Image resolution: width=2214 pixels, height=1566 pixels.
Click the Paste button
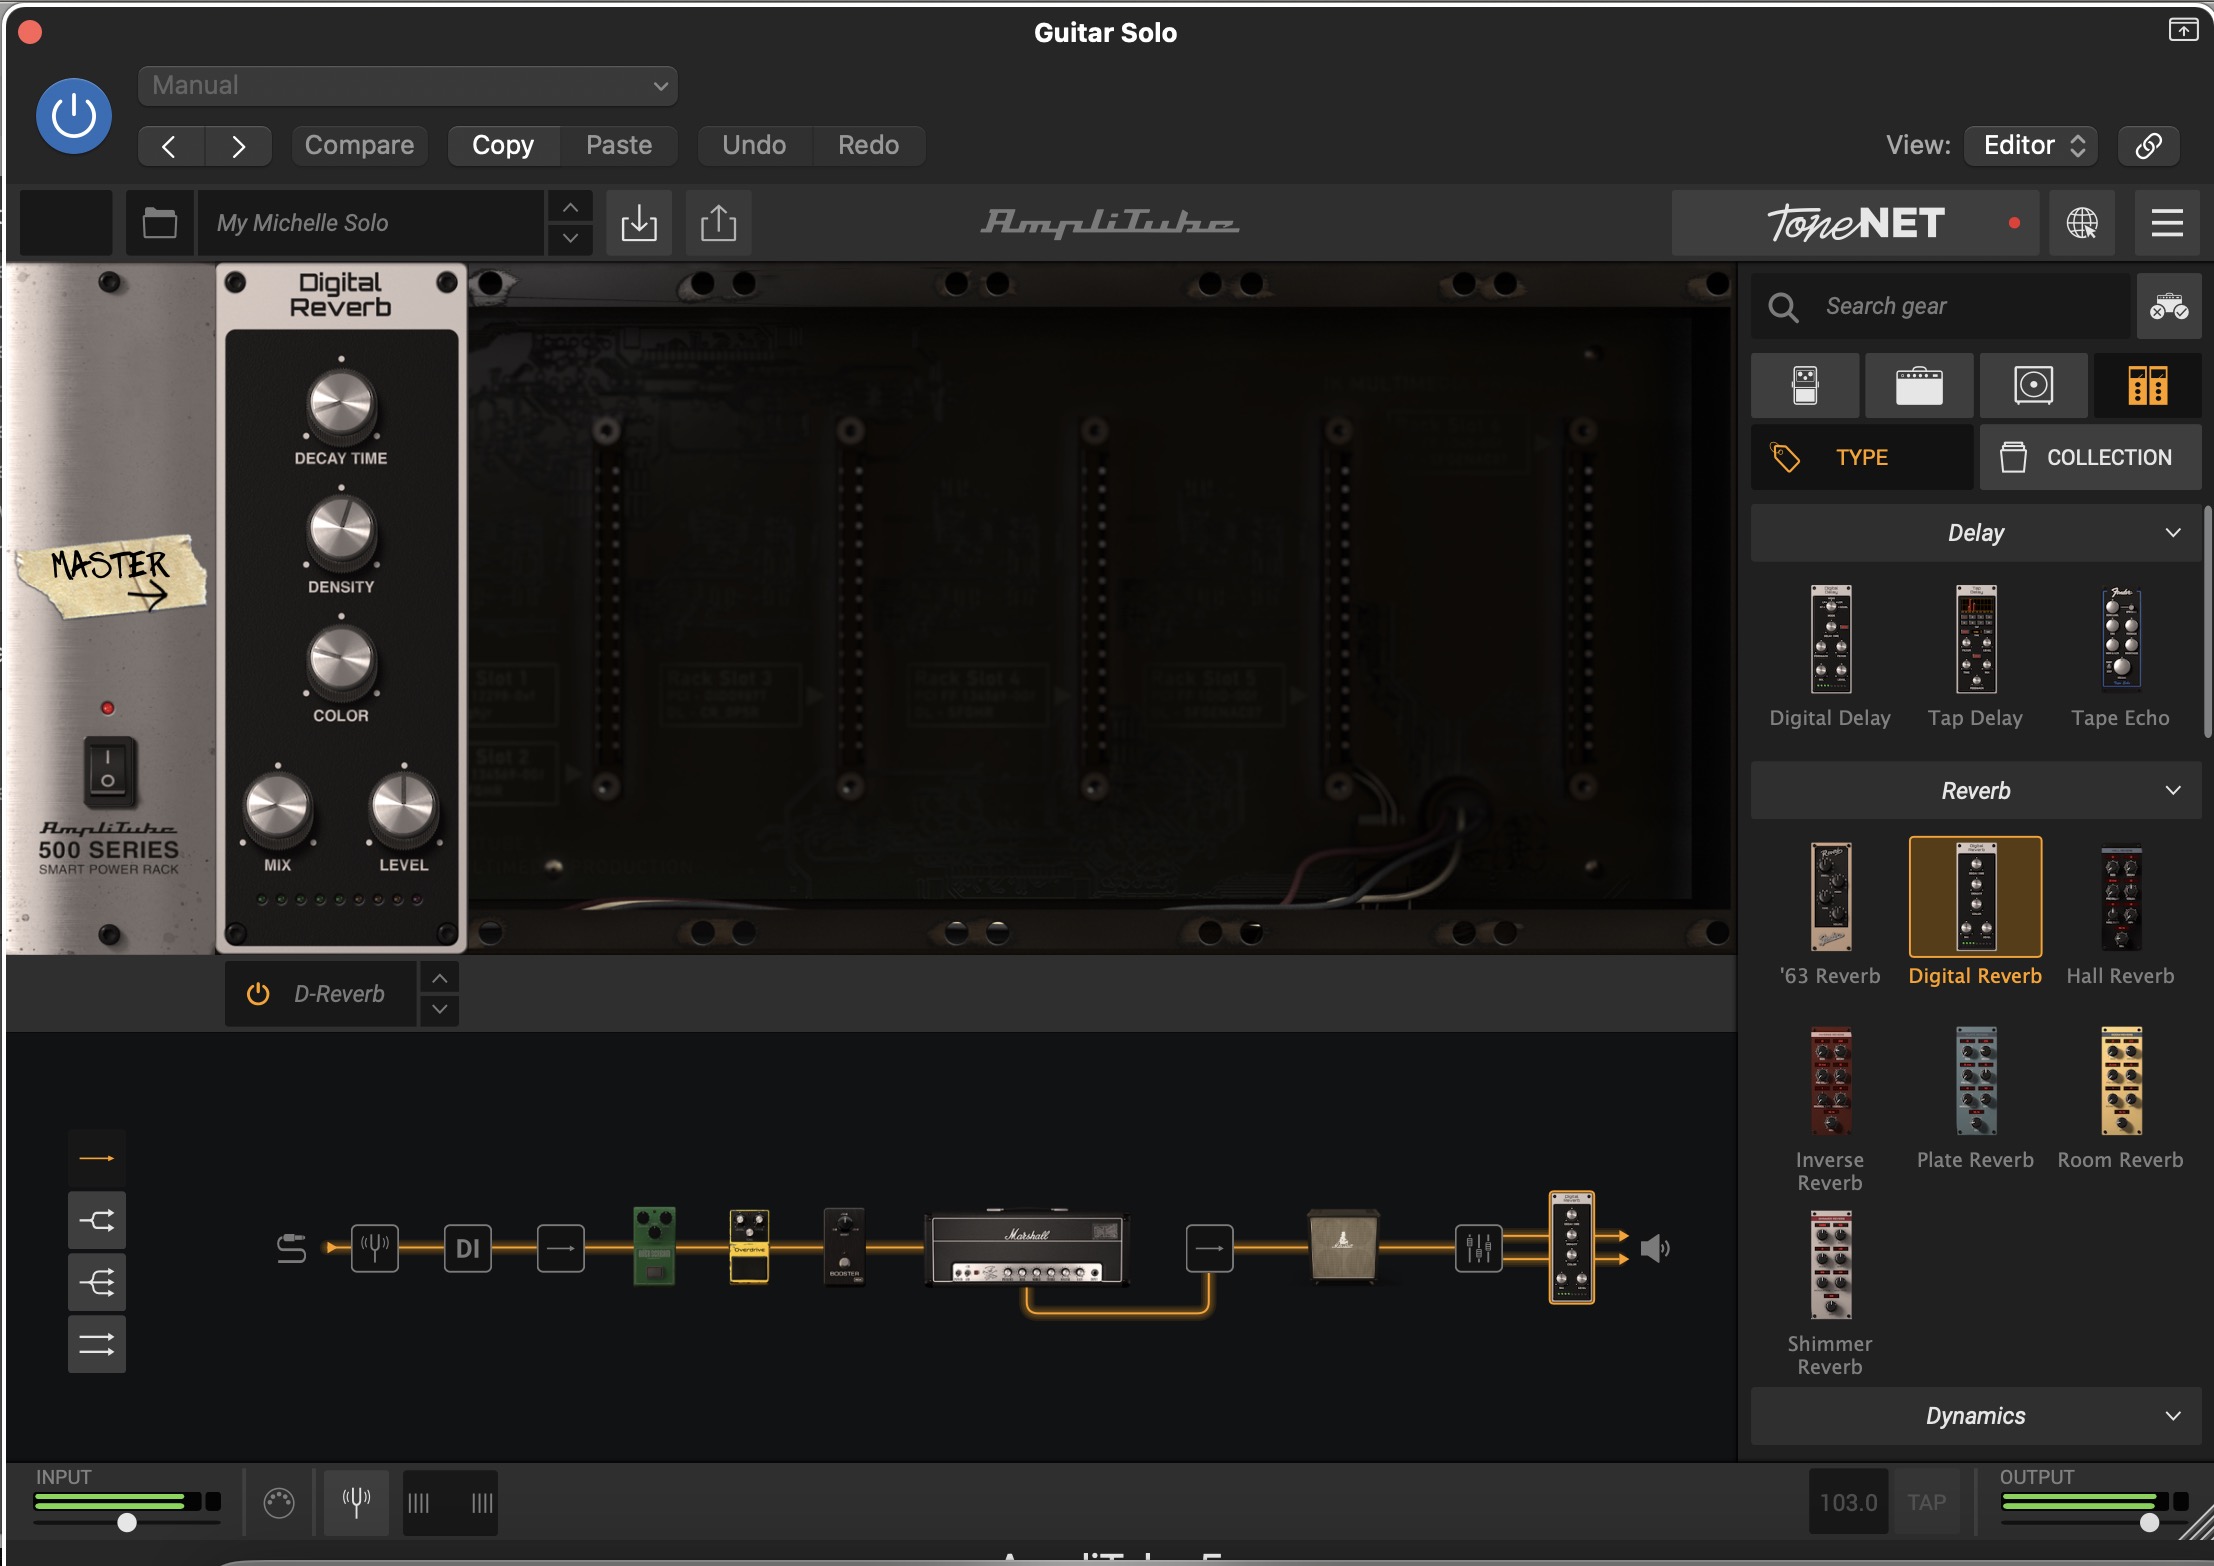(619, 146)
